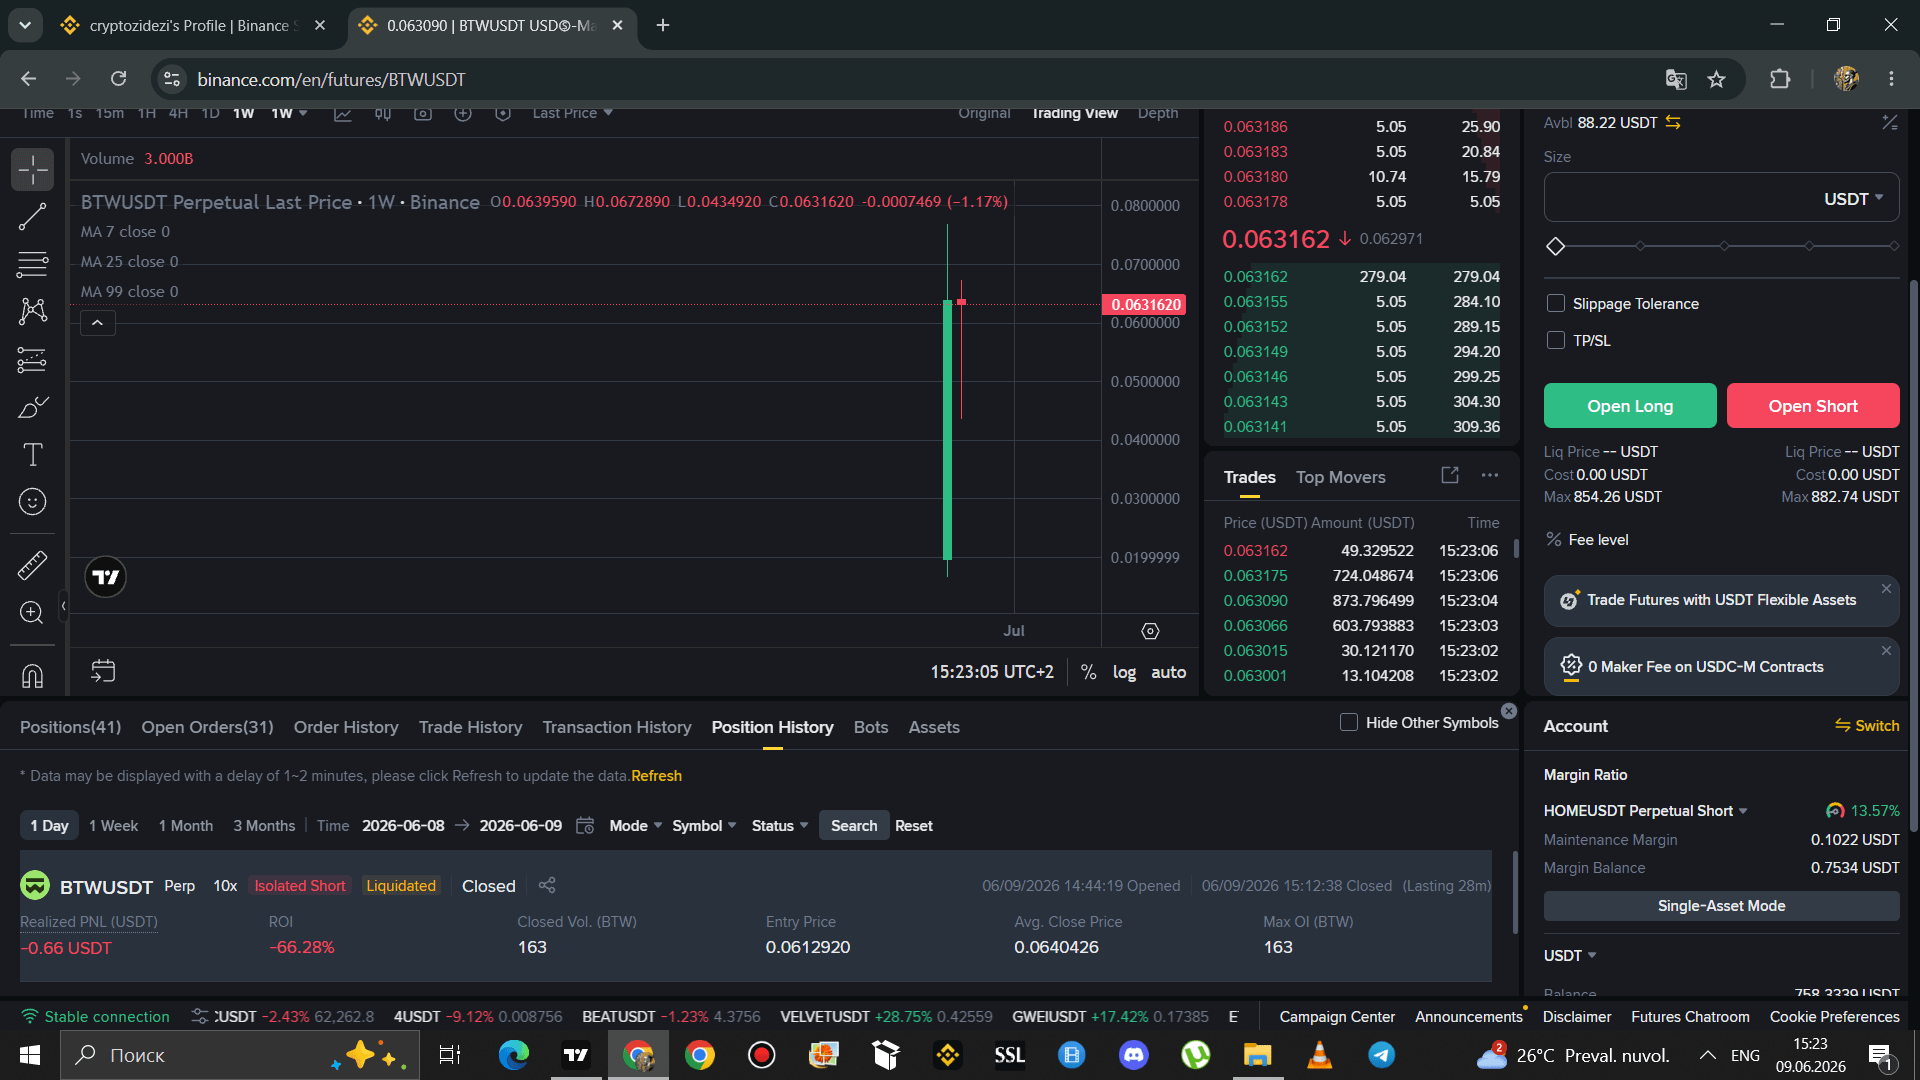Select the 3 Months time filter
This screenshot has height=1080, width=1920.
[x=264, y=825]
